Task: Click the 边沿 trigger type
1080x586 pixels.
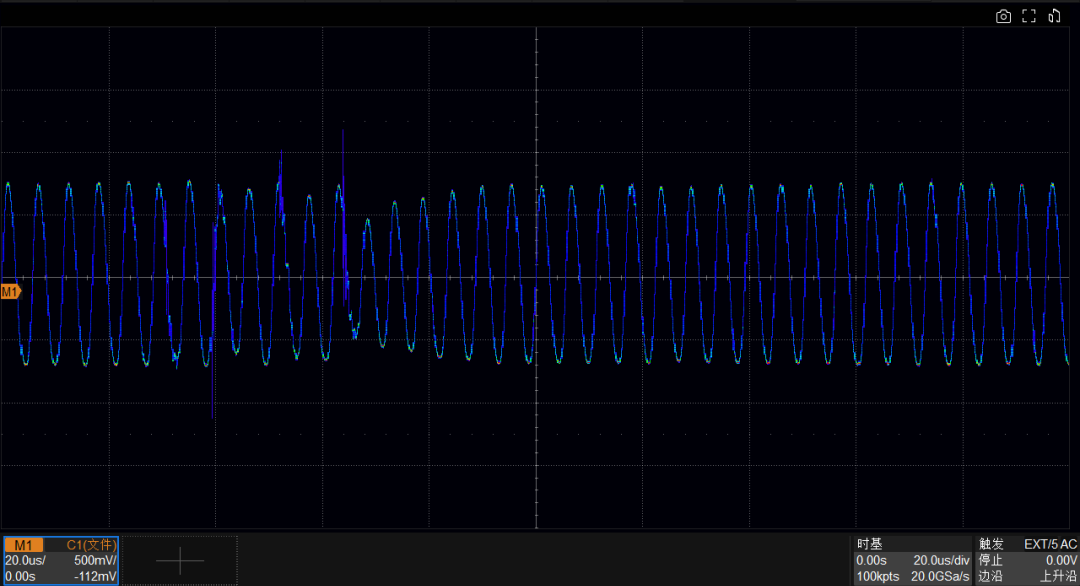Action: pyautogui.click(x=991, y=576)
